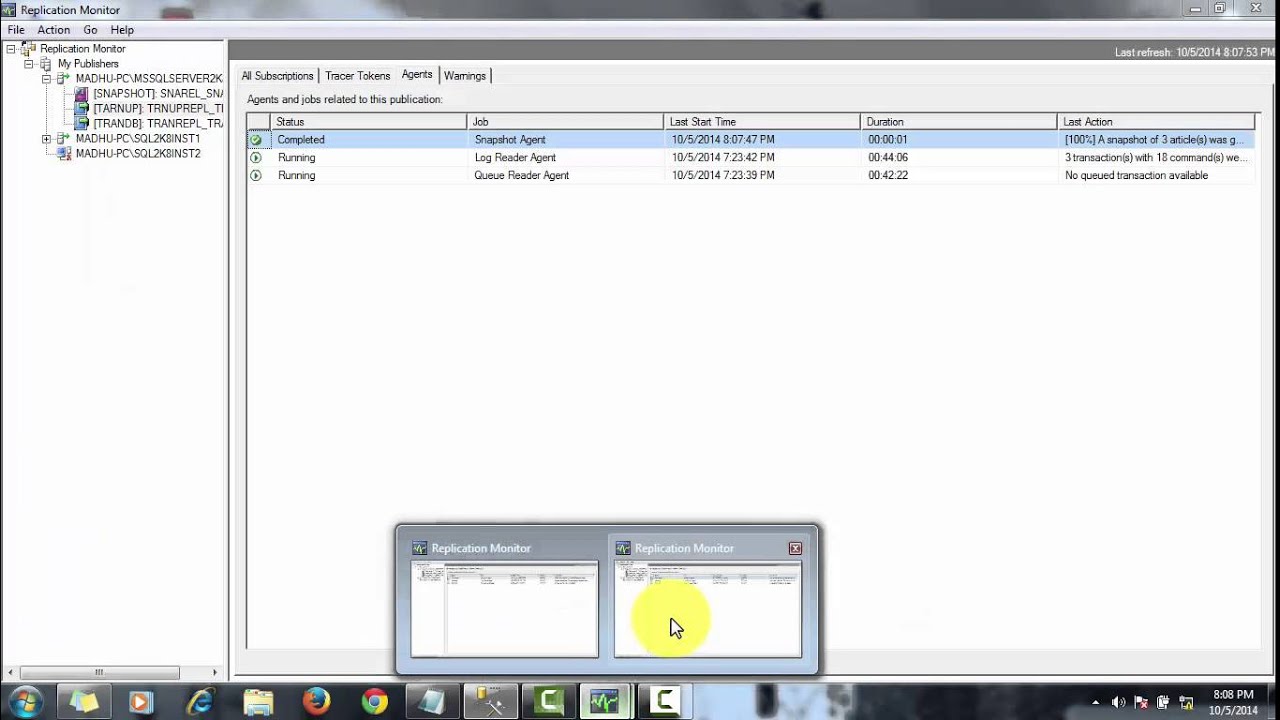Open the Help menu

[x=122, y=30]
